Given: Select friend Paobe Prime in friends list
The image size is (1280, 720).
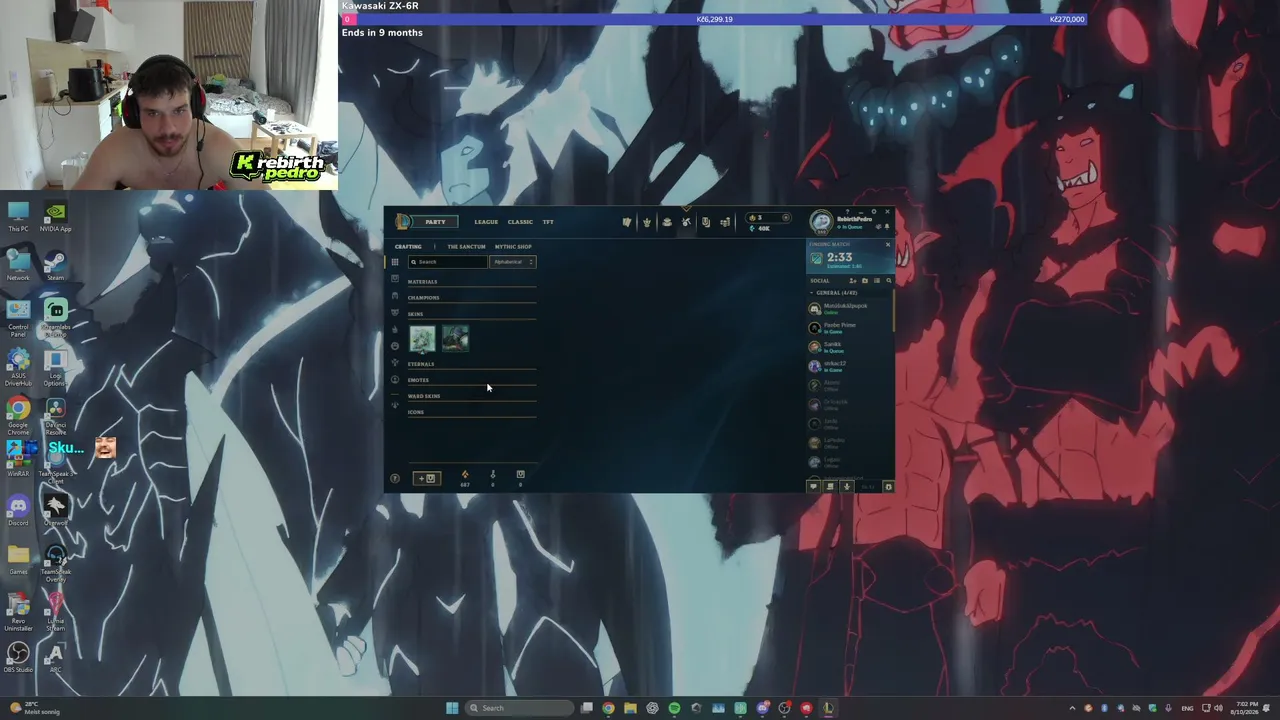Looking at the screenshot, I should point(850,328).
